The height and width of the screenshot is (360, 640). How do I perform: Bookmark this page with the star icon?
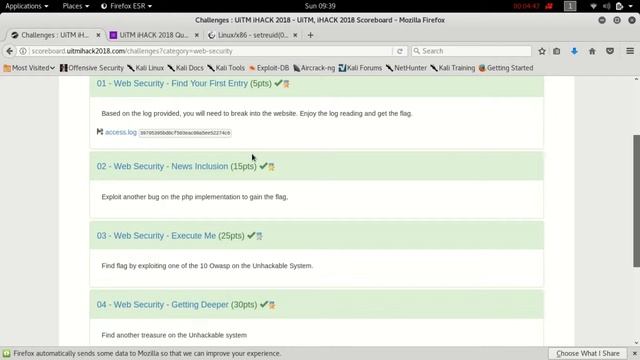(x=542, y=51)
